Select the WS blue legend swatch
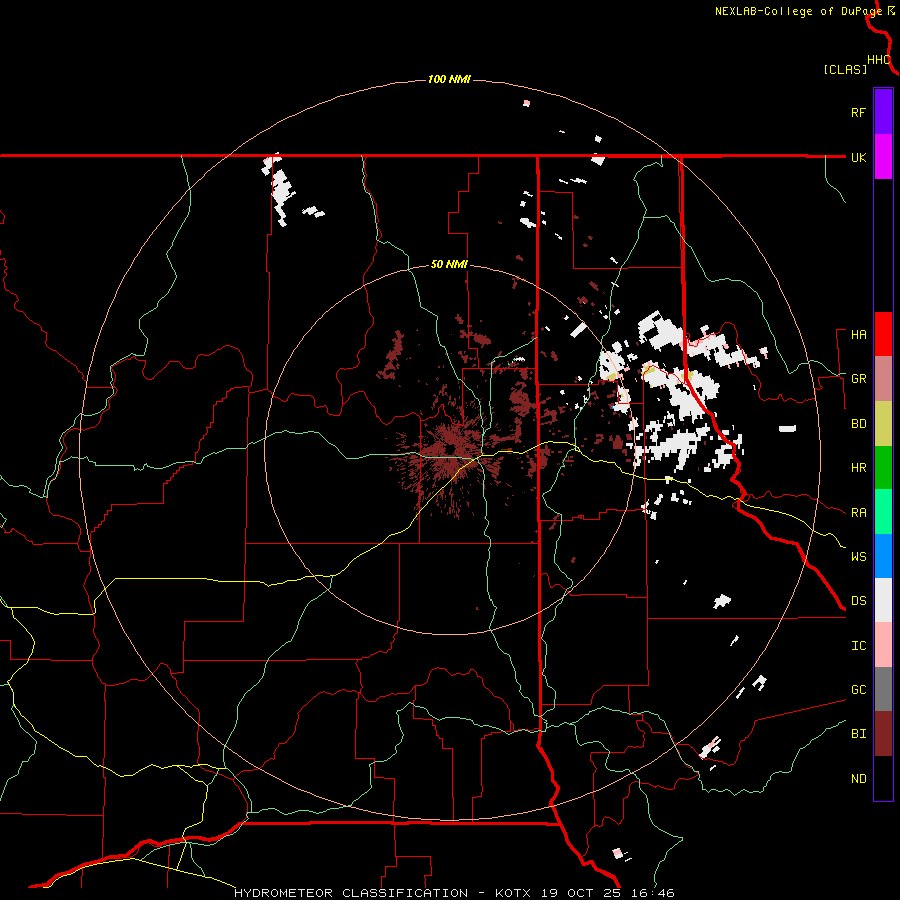Image resolution: width=900 pixels, height=900 pixels. coord(883,556)
